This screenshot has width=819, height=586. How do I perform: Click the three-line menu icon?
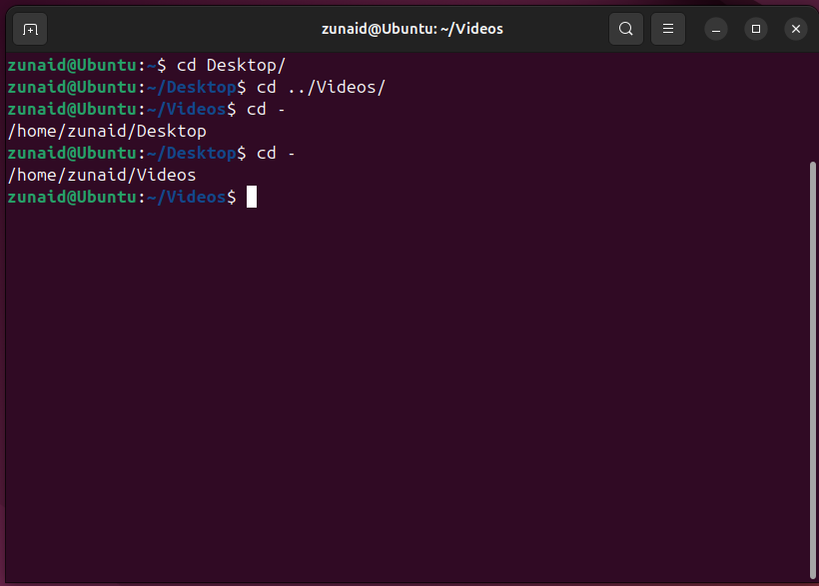pyautogui.click(x=668, y=29)
